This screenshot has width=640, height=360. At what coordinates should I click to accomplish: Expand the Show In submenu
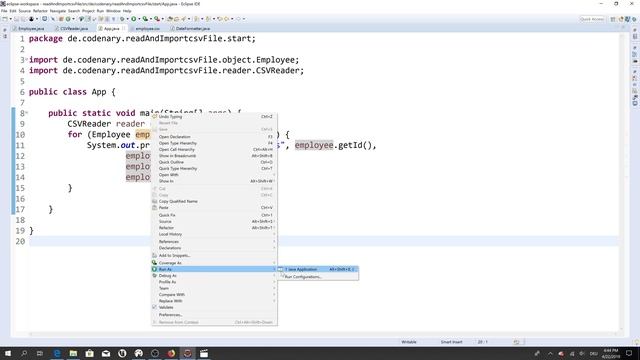(x=214, y=181)
